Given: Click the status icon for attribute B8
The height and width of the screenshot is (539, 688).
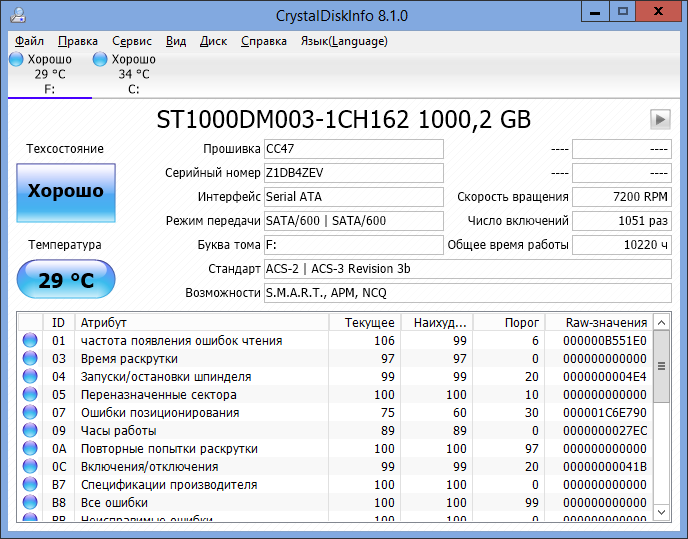Looking at the screenshot, I should click(31, 503).
